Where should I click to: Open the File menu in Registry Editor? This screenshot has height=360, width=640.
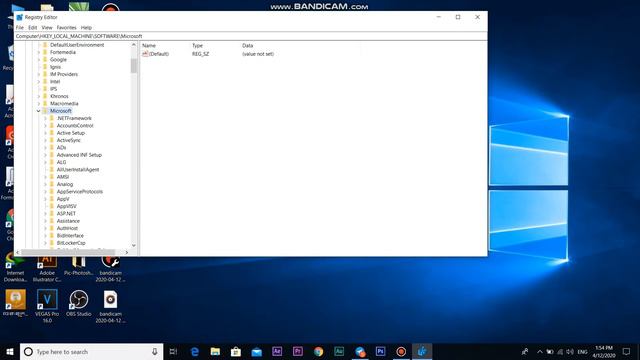point(20,27)
